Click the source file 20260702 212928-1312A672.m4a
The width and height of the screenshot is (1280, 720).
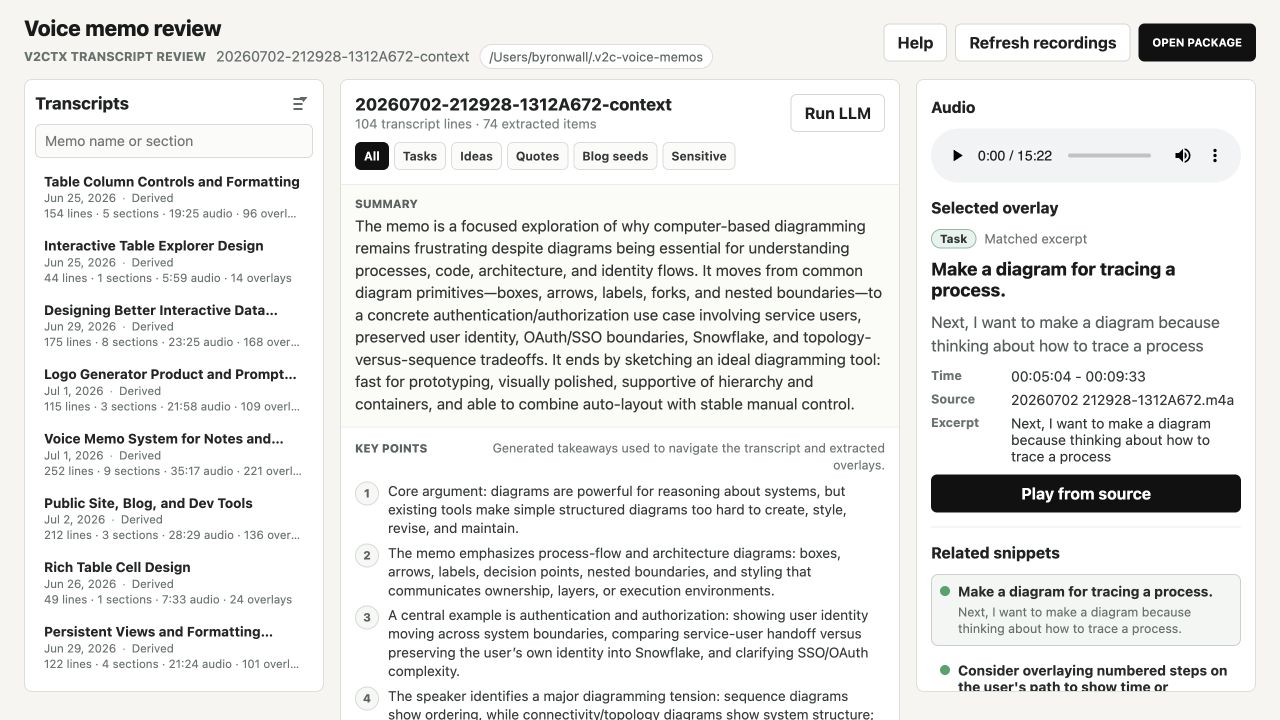[1122, 400]
